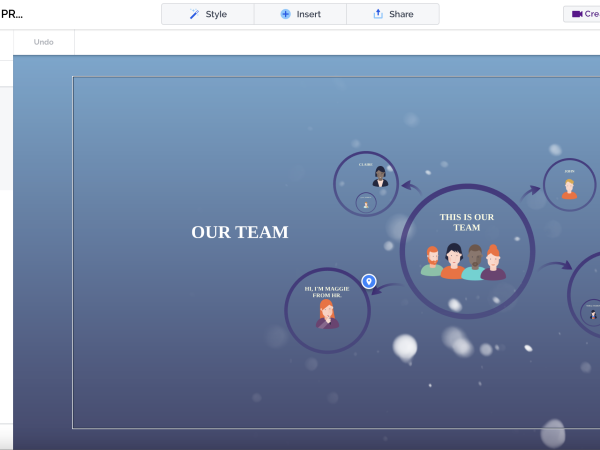
Task: Click the arrow pointing to Maggie circle
Action: [x=386, y=288]
